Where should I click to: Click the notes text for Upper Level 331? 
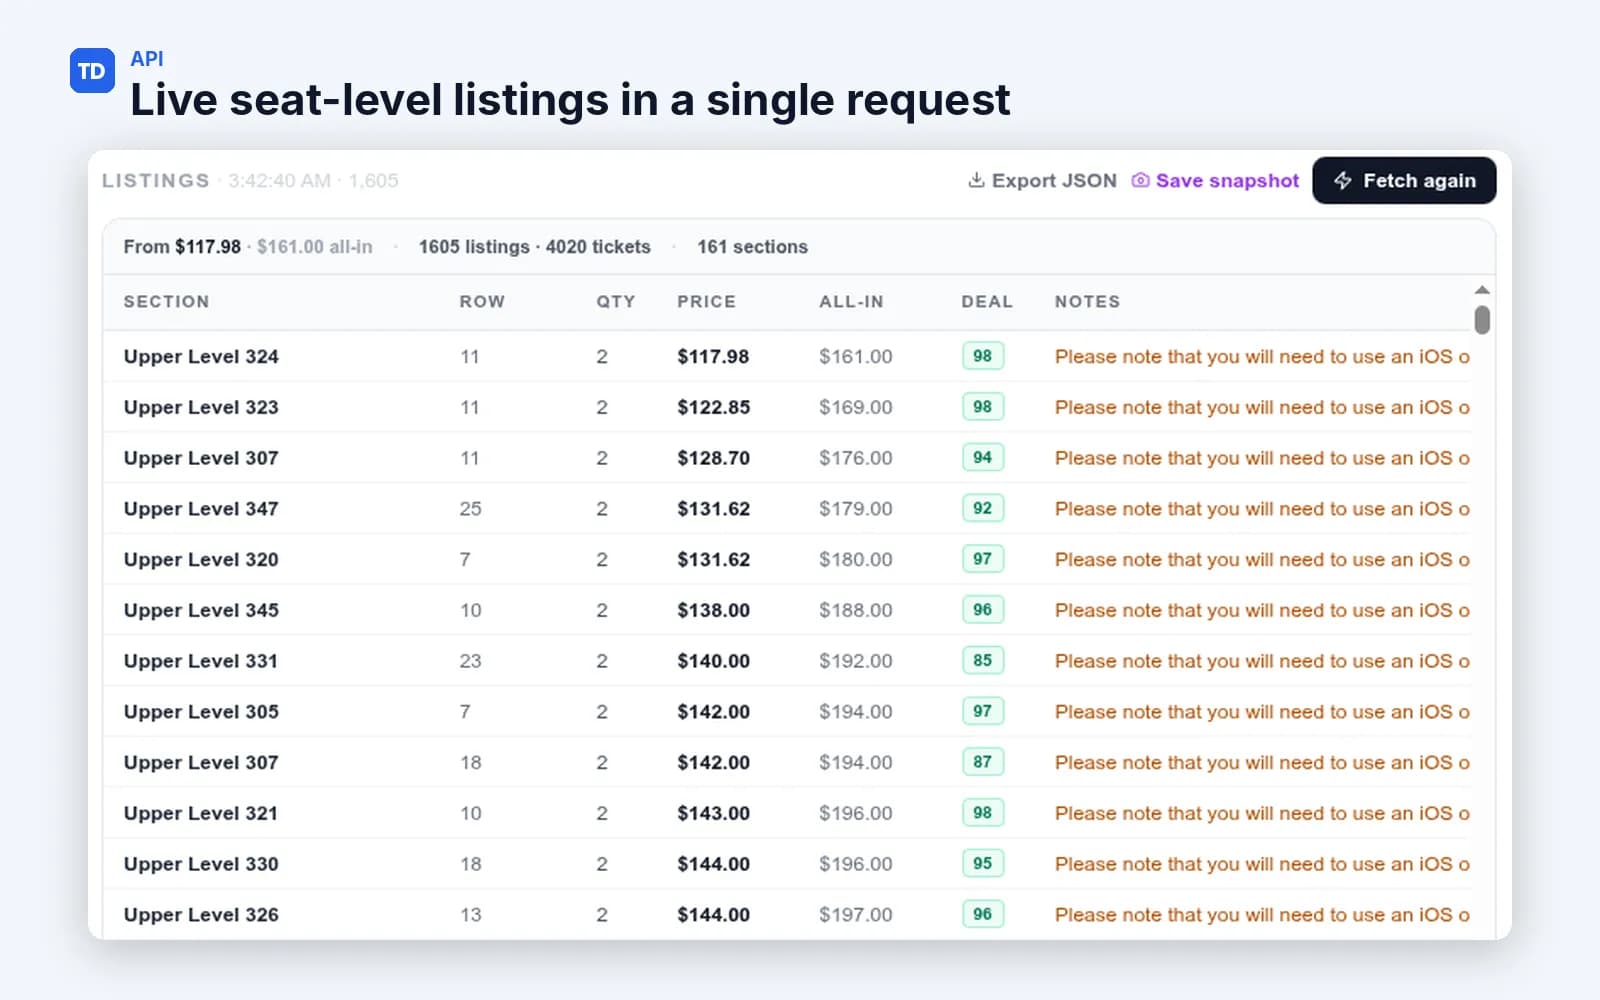(x=1262, y=661)
